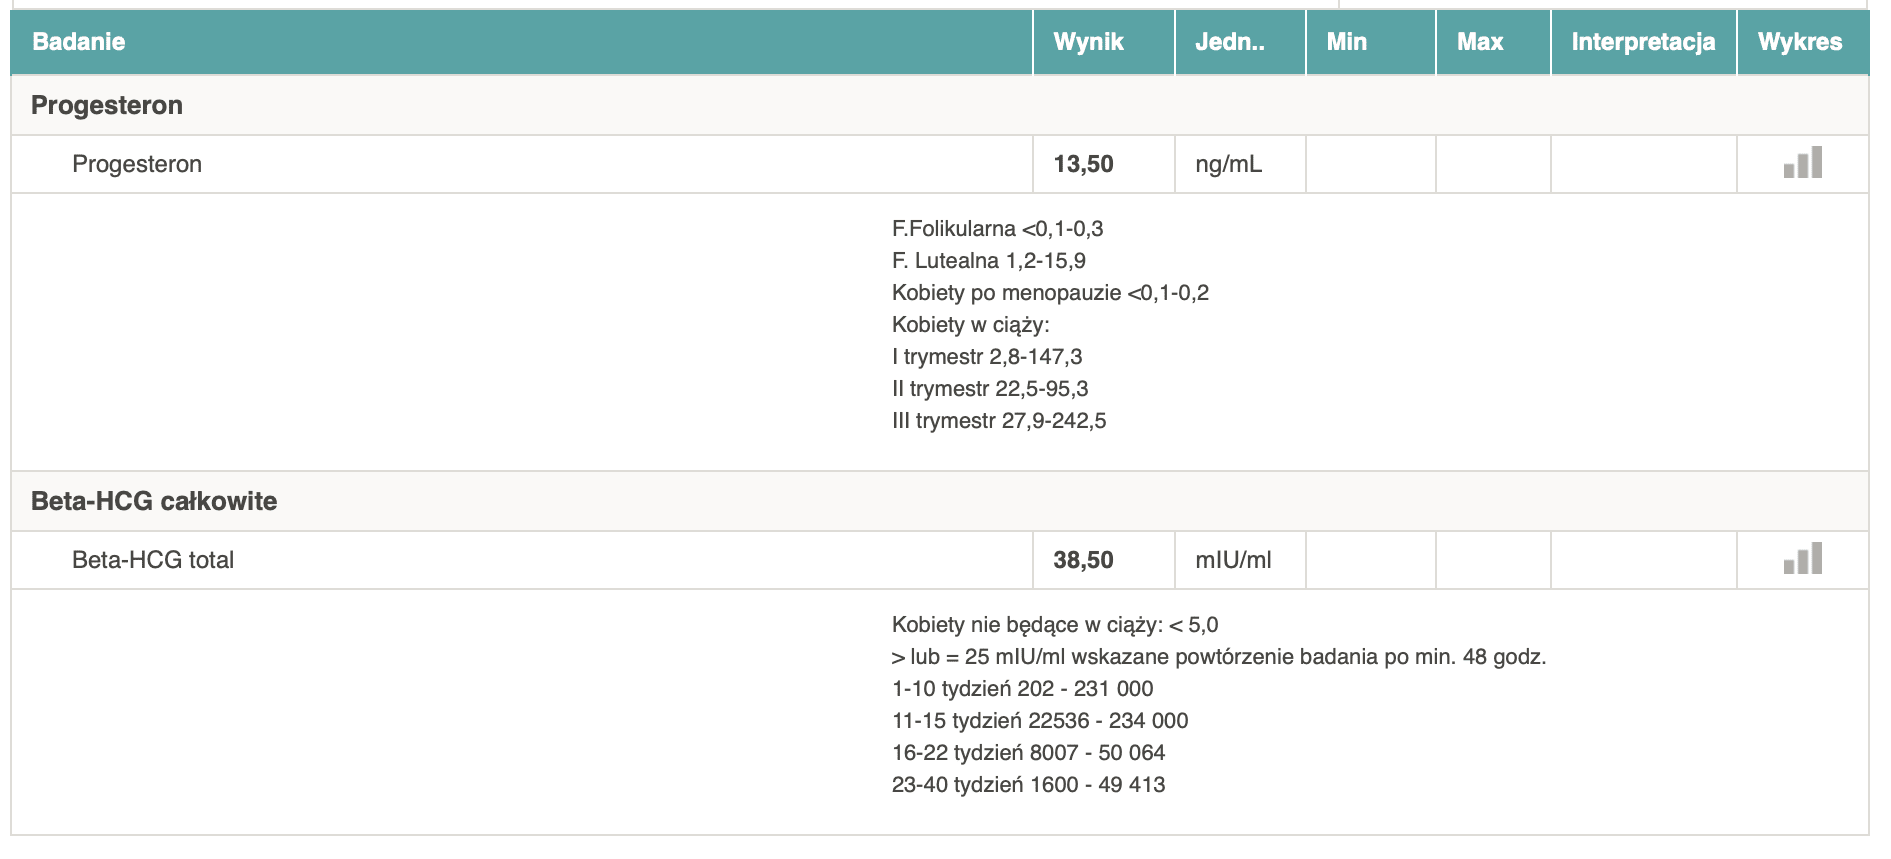Viewport: 1891px width, 859px height.
Task: Open the chart icon for Beta-HCG total
Action: coord(1802,559)
